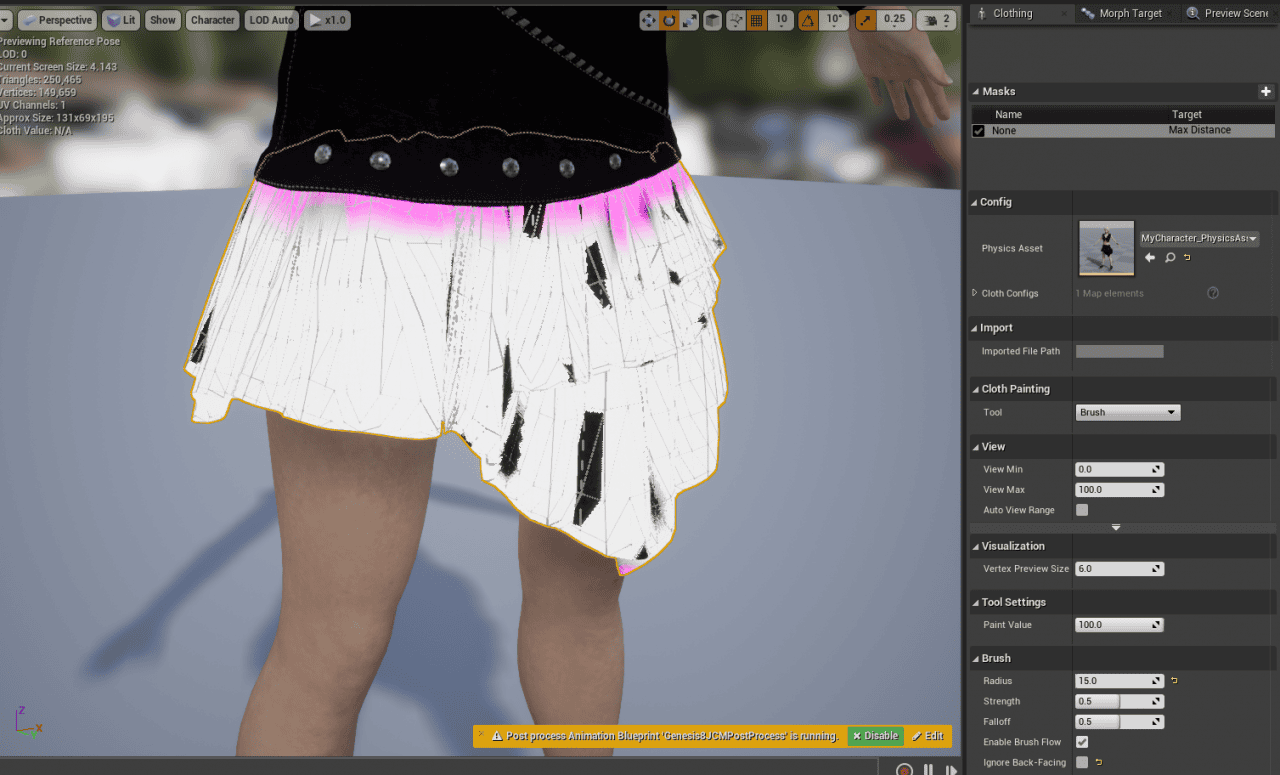1280x775 pixels.
Task: Disable the Enable Brush Flow checkbox
Action: 1082,742
